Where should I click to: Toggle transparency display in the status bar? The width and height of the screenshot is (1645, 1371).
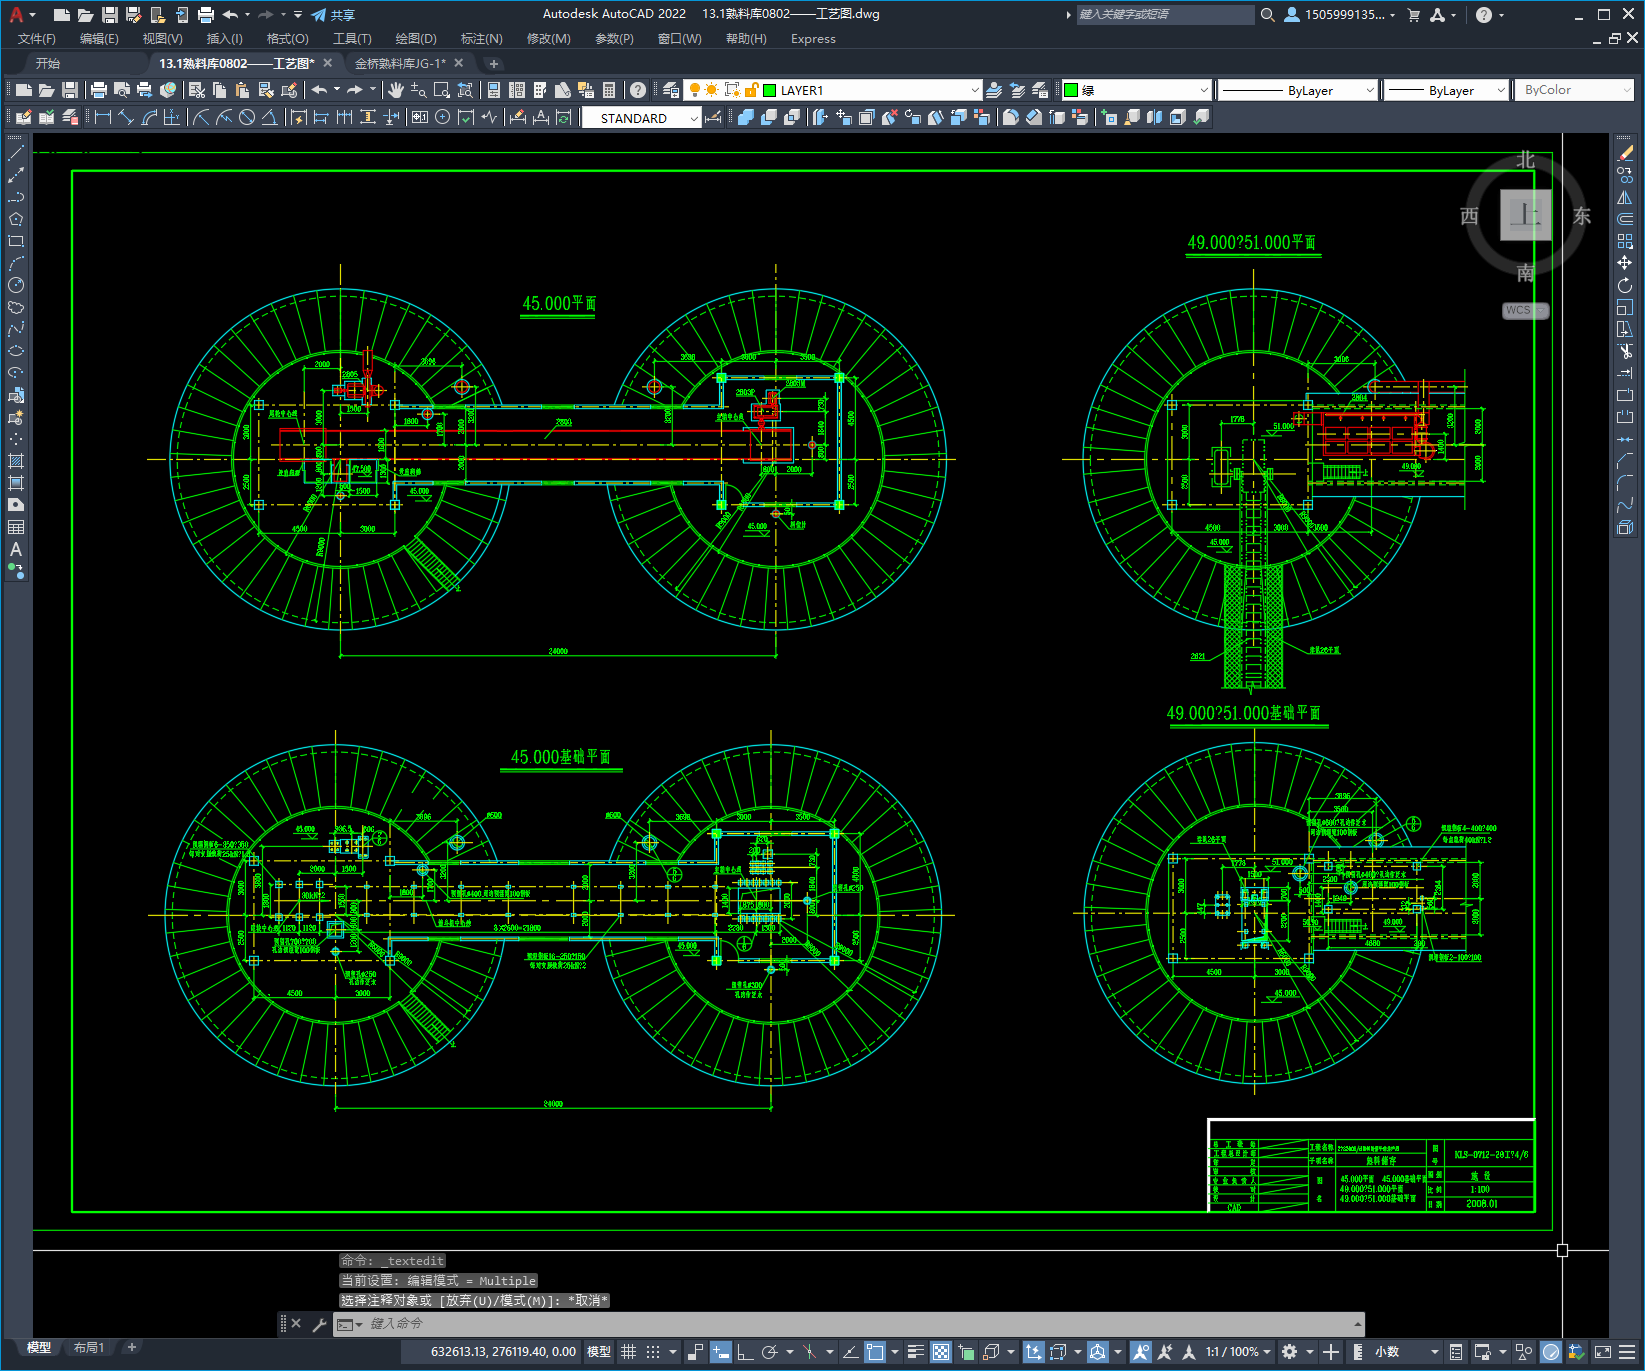click(x=941, y=1352)
